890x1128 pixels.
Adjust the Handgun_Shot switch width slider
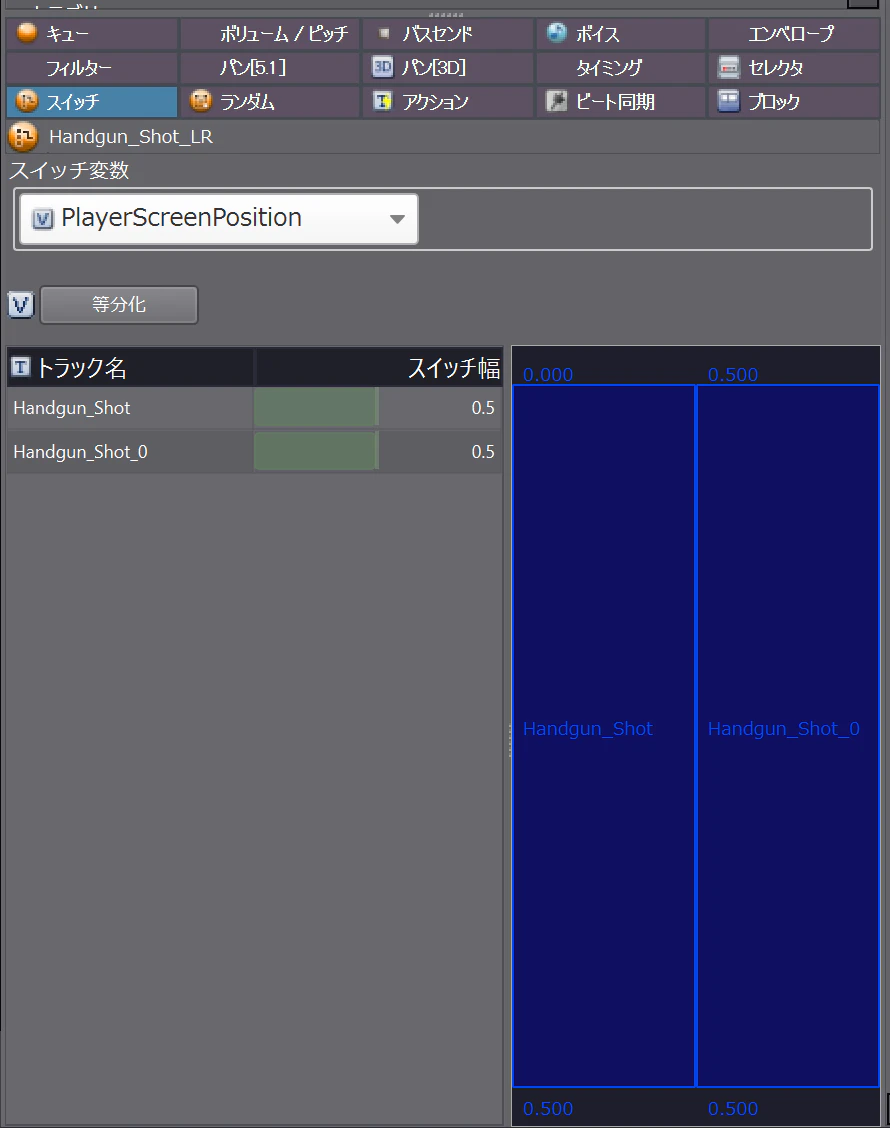(x=317, y=408)
